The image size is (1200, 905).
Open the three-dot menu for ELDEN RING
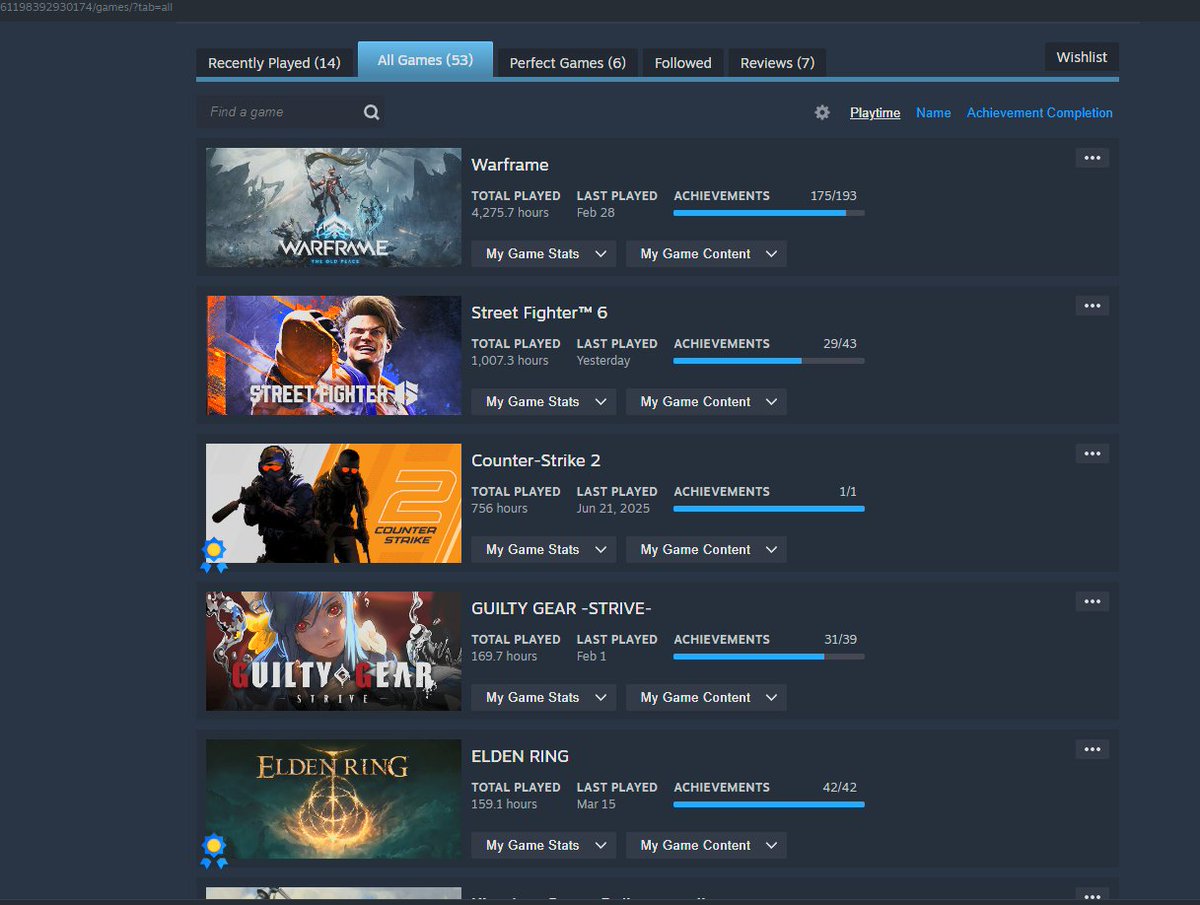coord(1092,750)
